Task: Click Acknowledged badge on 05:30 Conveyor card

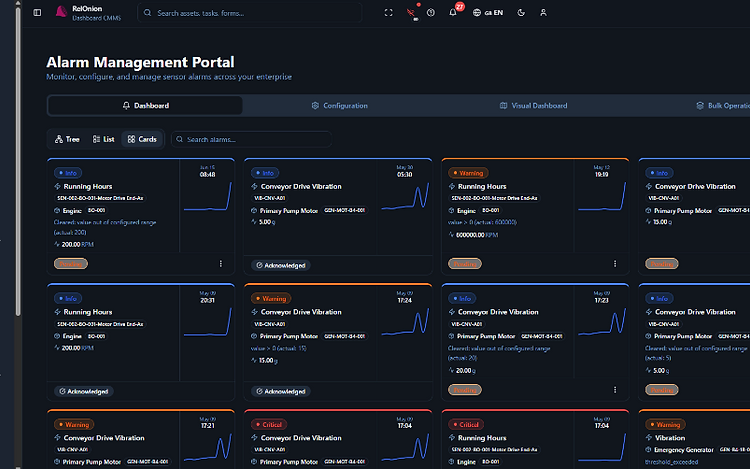Action: pos(281,265)
